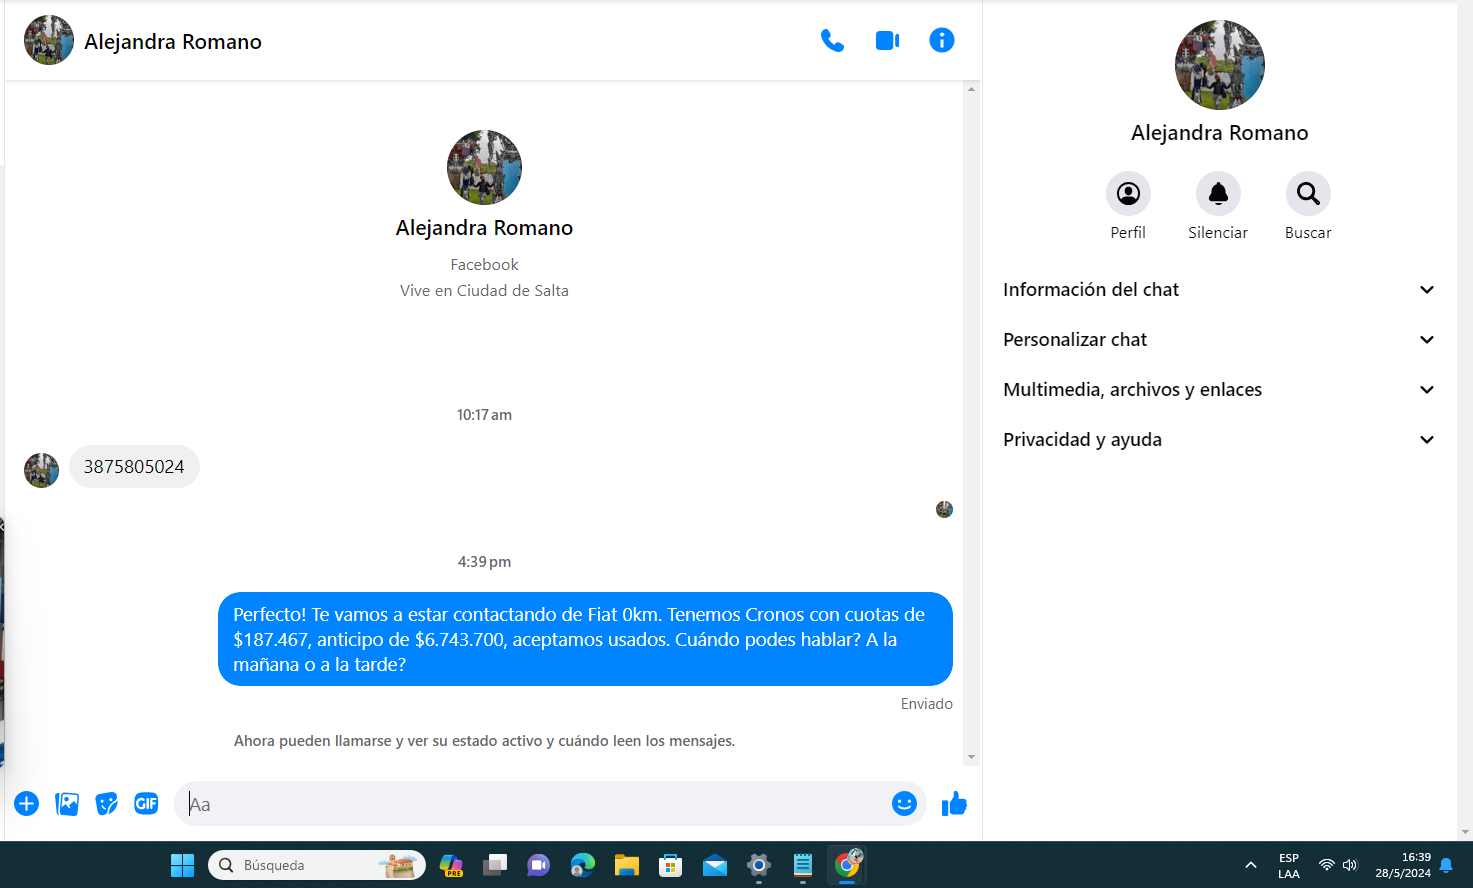Show hidden system tray icons
The width and height of the screenshot is (1473, 888).
coord(1251,865)
